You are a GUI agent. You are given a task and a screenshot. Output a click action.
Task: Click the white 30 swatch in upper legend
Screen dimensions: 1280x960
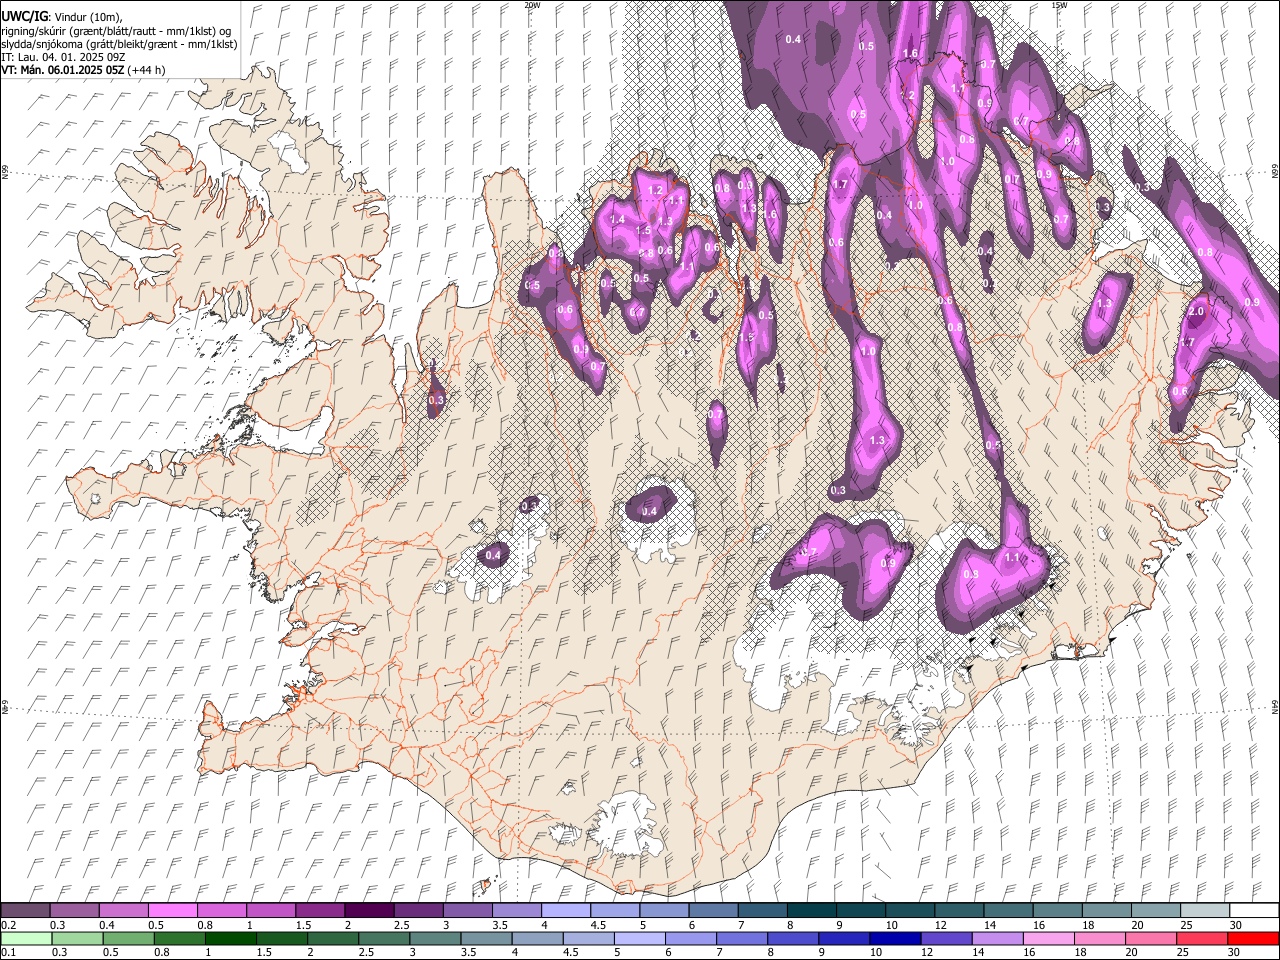click(1254, 910)
